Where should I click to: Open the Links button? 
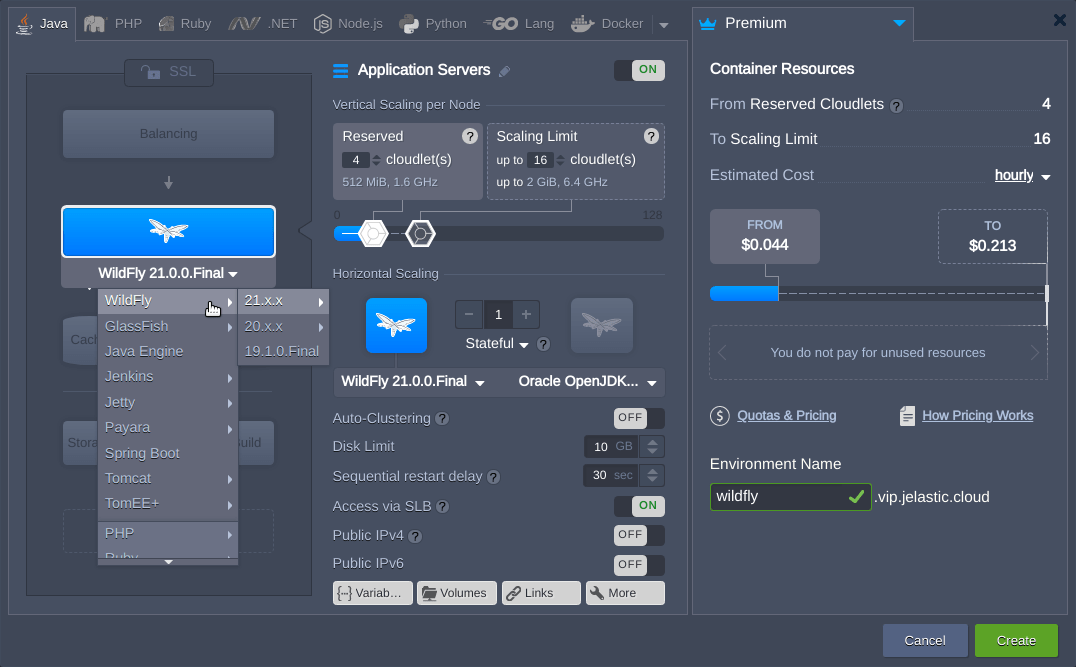pyautogui.click(x=541, y=593)
